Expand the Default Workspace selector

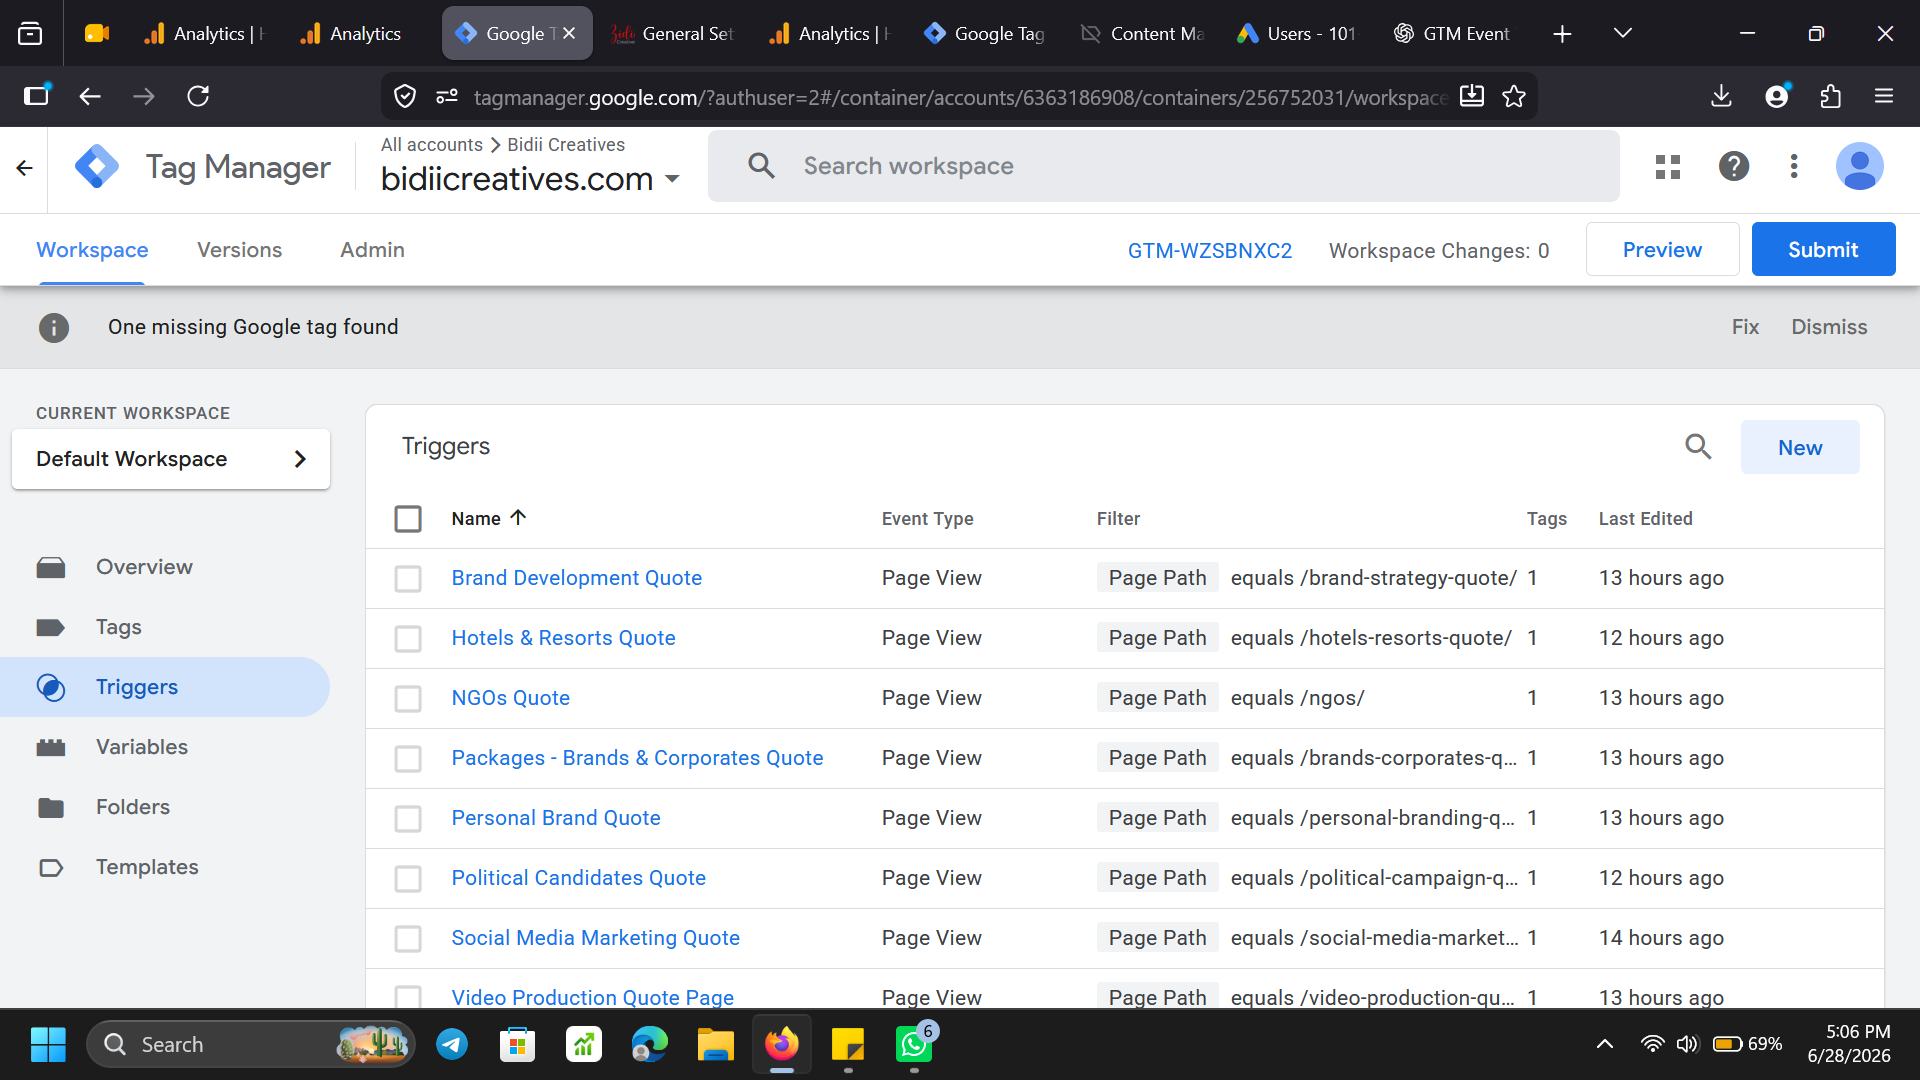pos(171,459)
